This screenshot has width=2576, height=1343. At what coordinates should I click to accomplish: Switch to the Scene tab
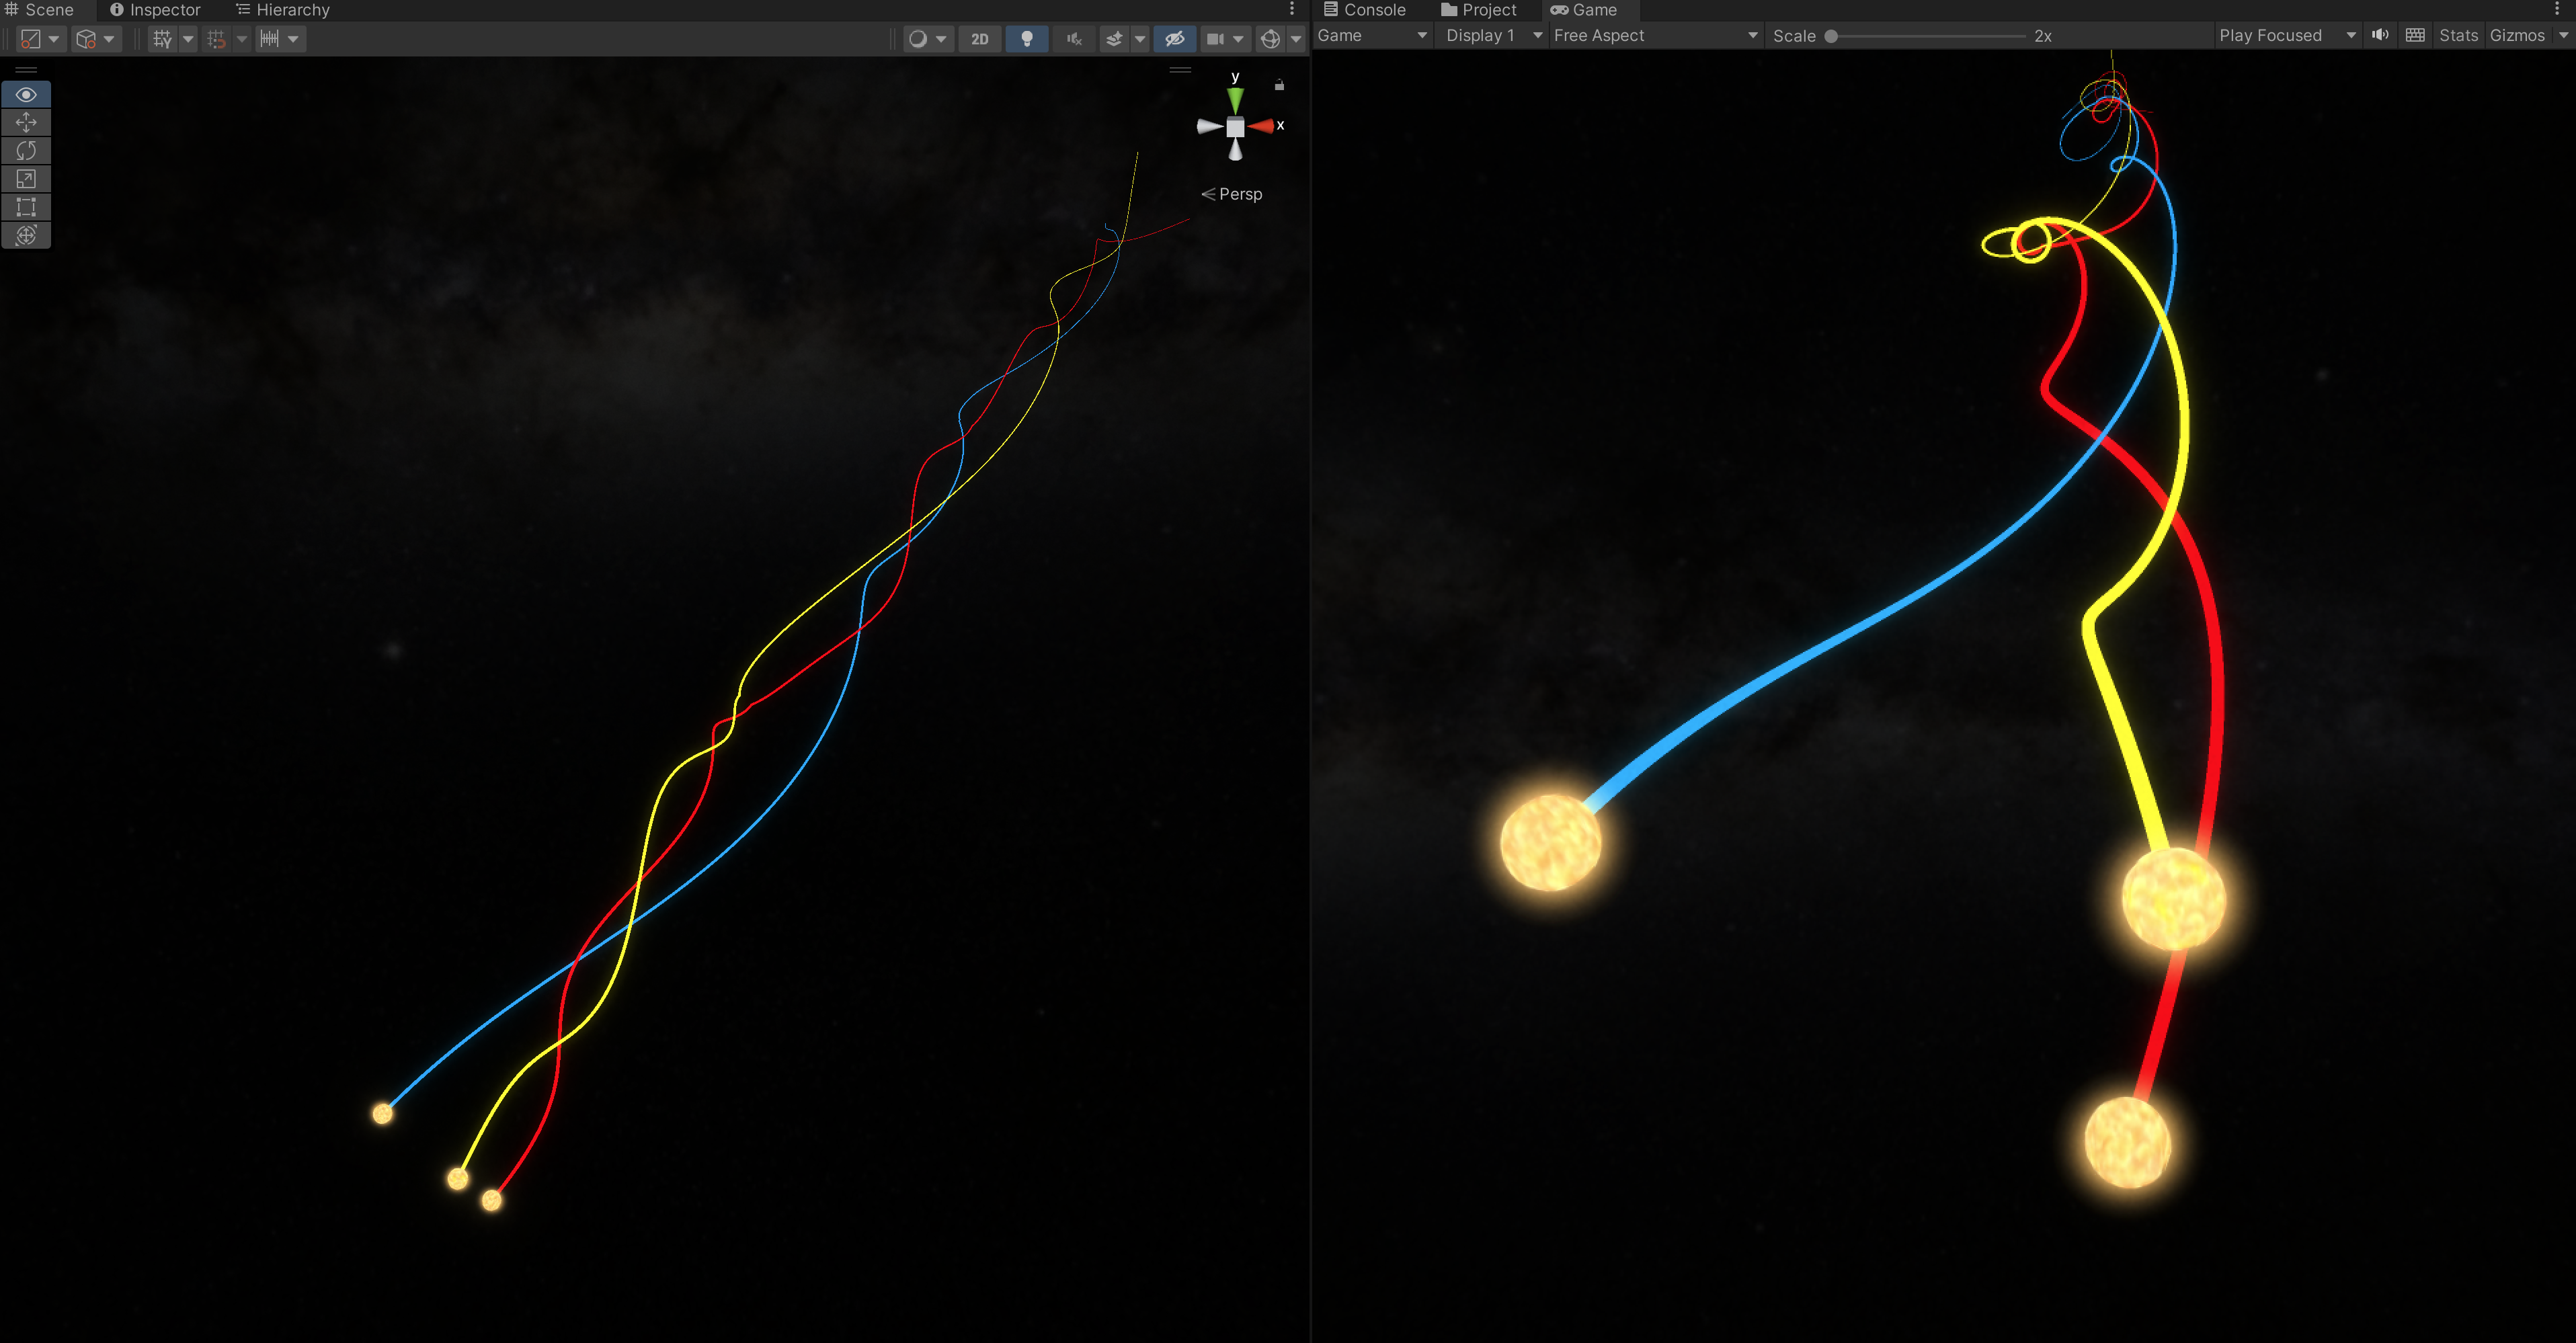(x=39, y=10)
